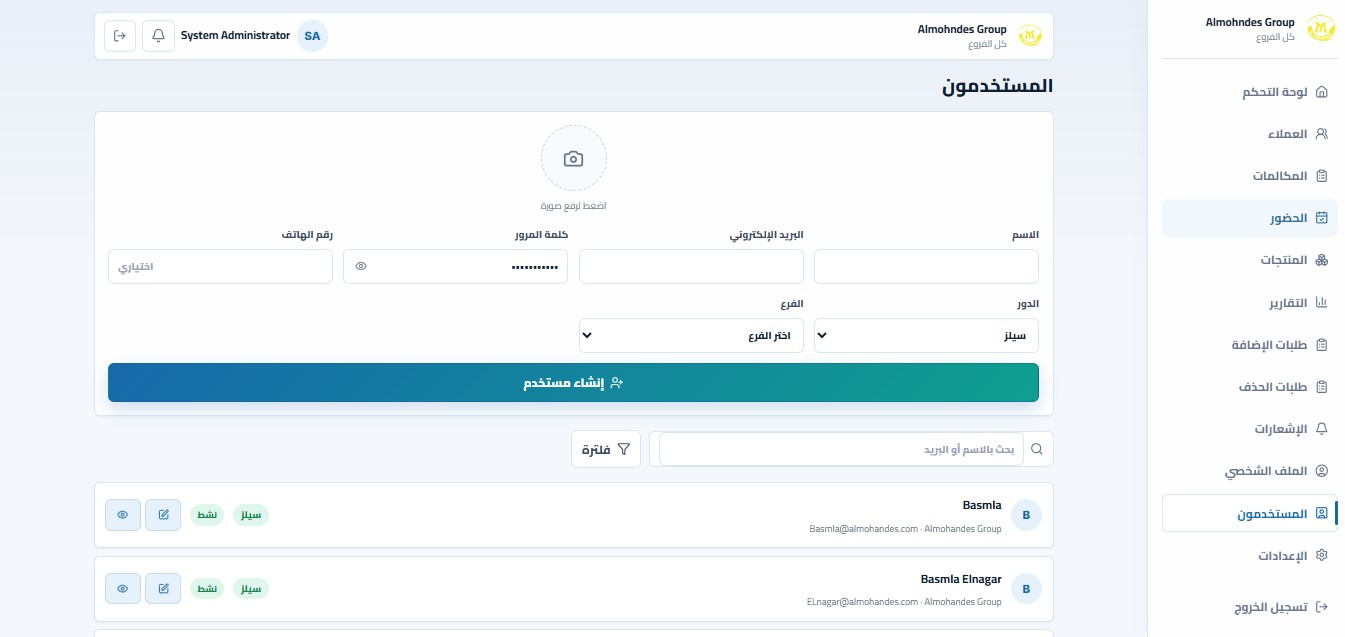The height and width of the screenshot is (637, 1345).
Task: View Basmla Elnagar details eye button
Action: click(123, 589)
